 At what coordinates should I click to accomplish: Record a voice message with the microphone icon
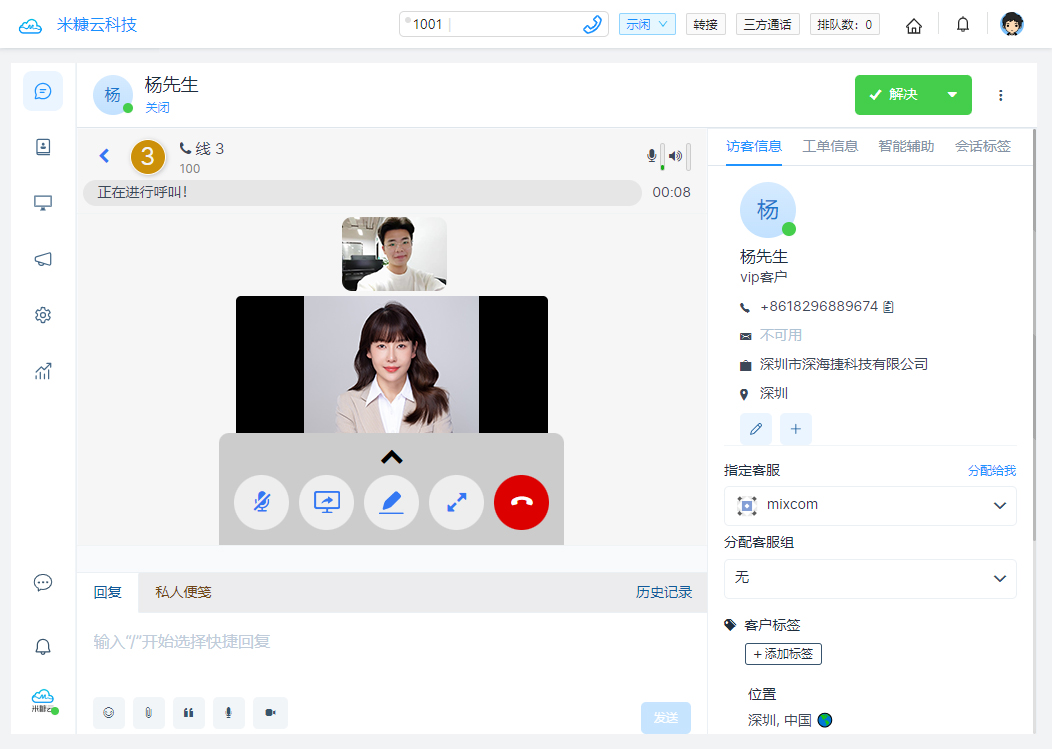point(229,713)
